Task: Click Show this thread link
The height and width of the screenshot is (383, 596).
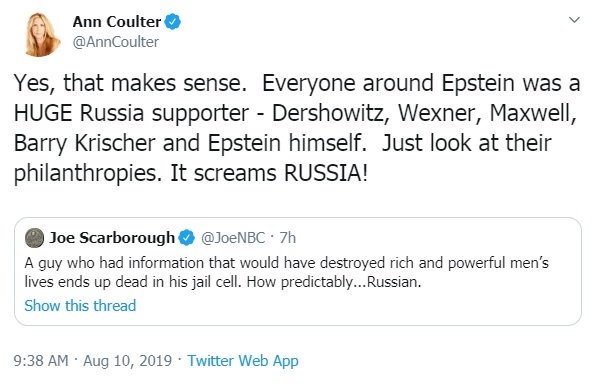Action: 80,306
